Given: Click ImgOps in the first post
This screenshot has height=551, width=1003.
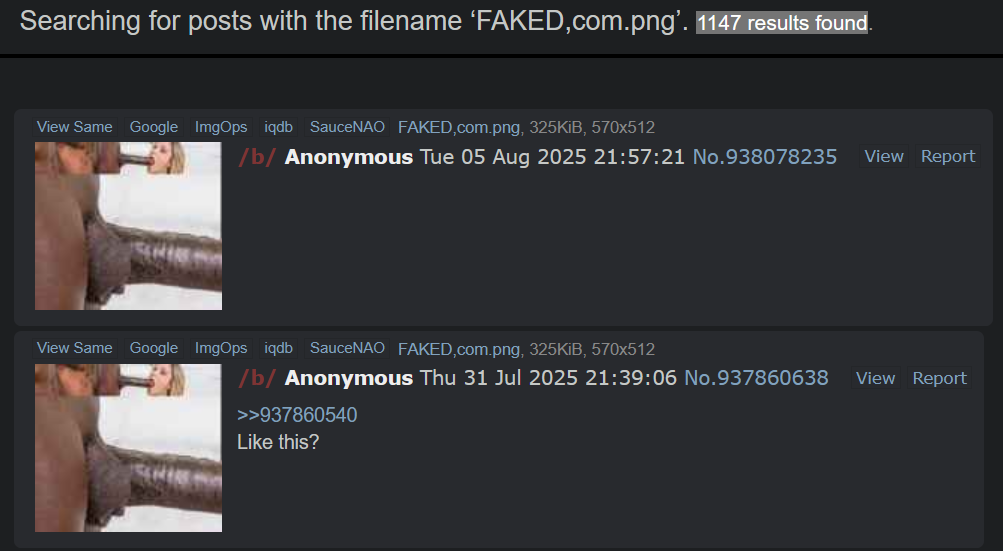Looking at the screenshot, I should tap(221, 127).
